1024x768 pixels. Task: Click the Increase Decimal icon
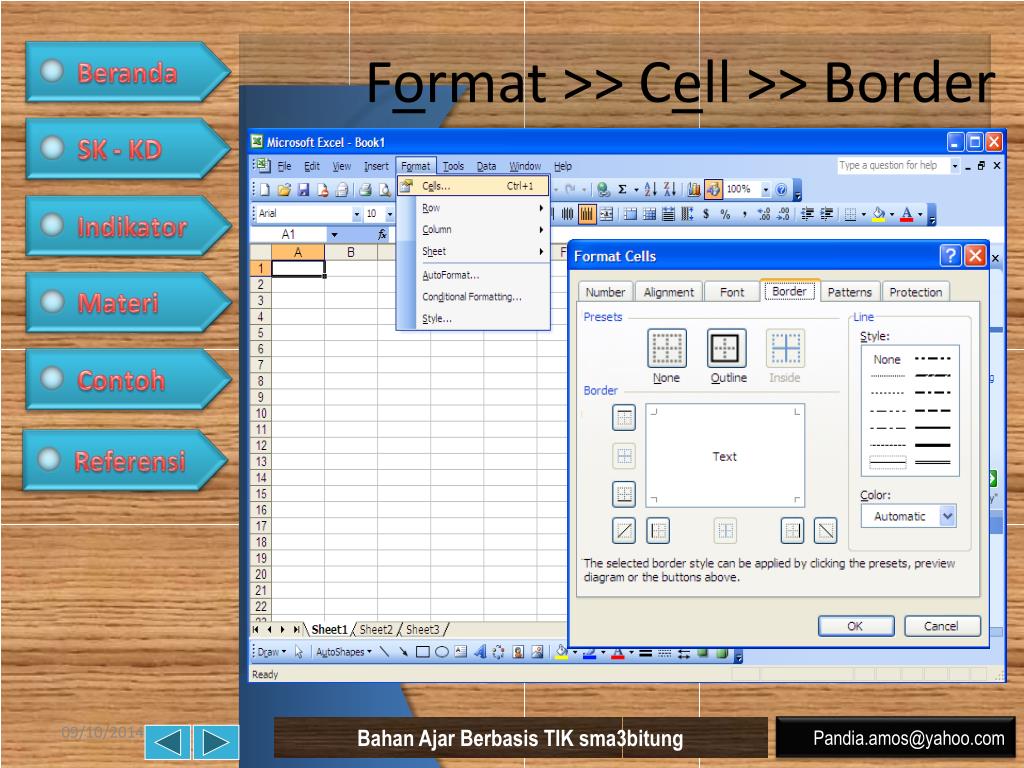pos(764,214)
